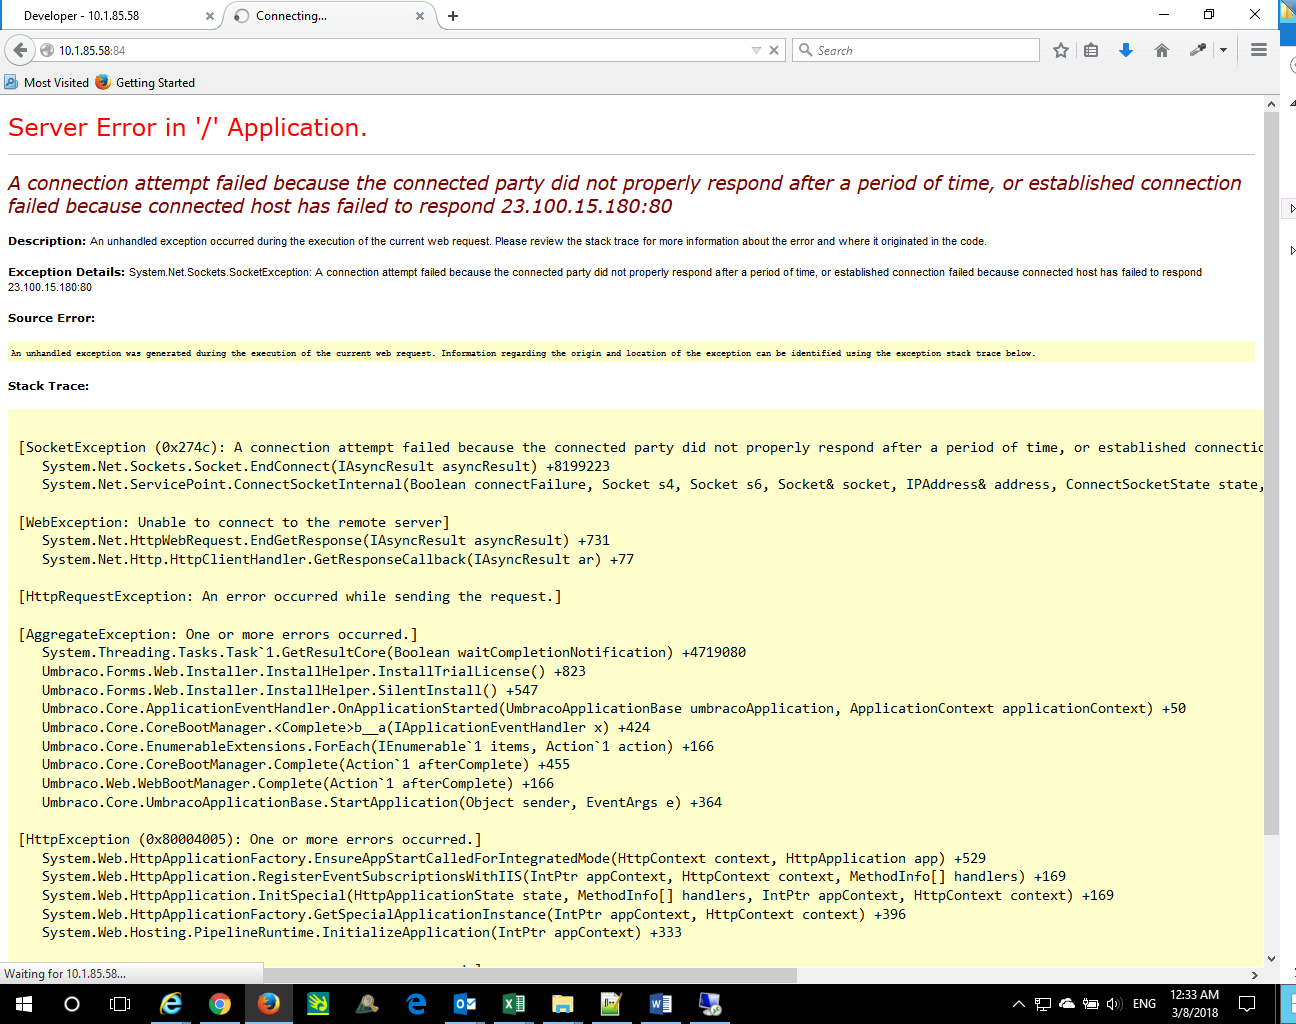Click the vertical scrollbar thumb
Image resolution: width=1296 pixels, height=1024 pixels.
click(x=1271, y=473)
